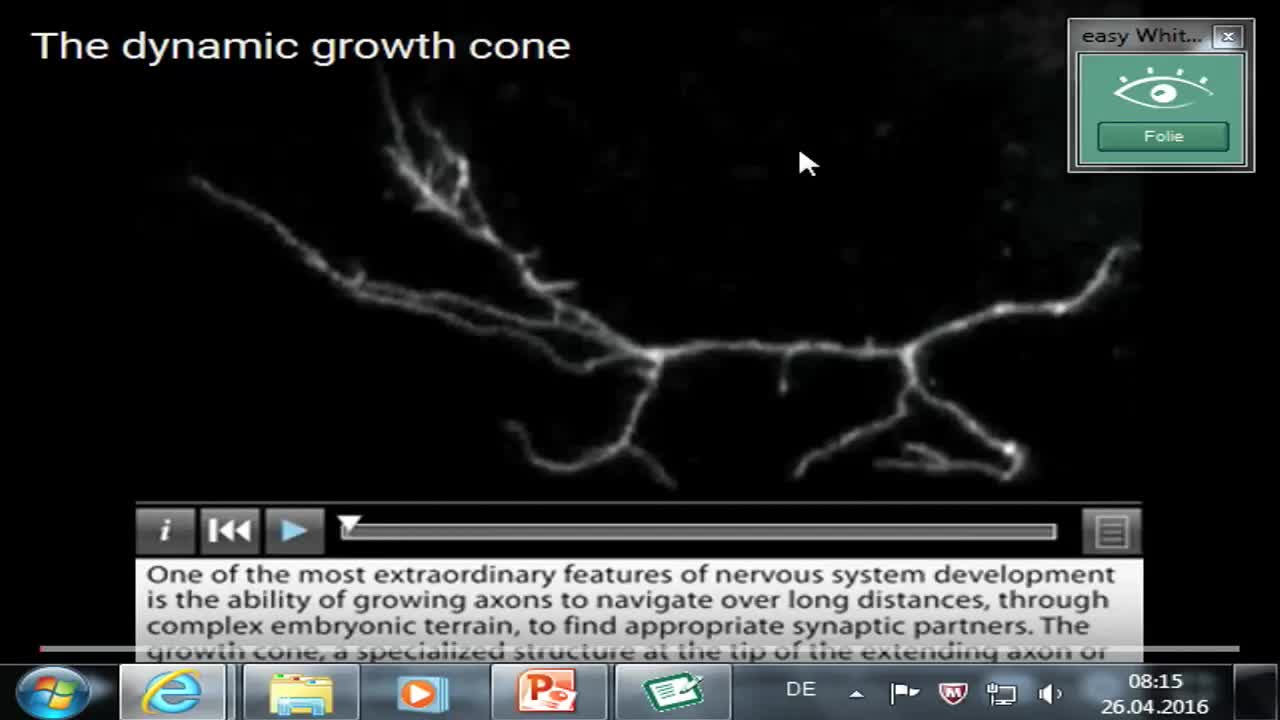Toggle slide visibility with the Folie button
The width and height of the screenshot is (1280, 720).
[1161, 136]
